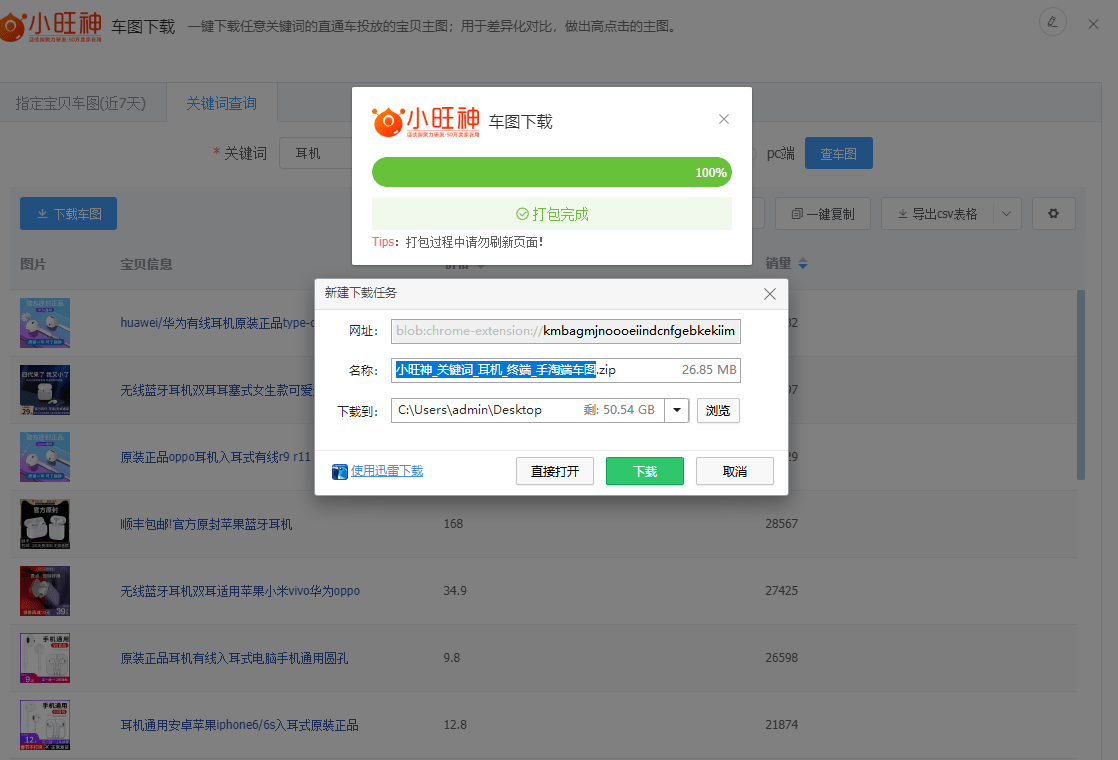Click the 网址 blob URL field
1118x760 pixels.
(565, 331)
